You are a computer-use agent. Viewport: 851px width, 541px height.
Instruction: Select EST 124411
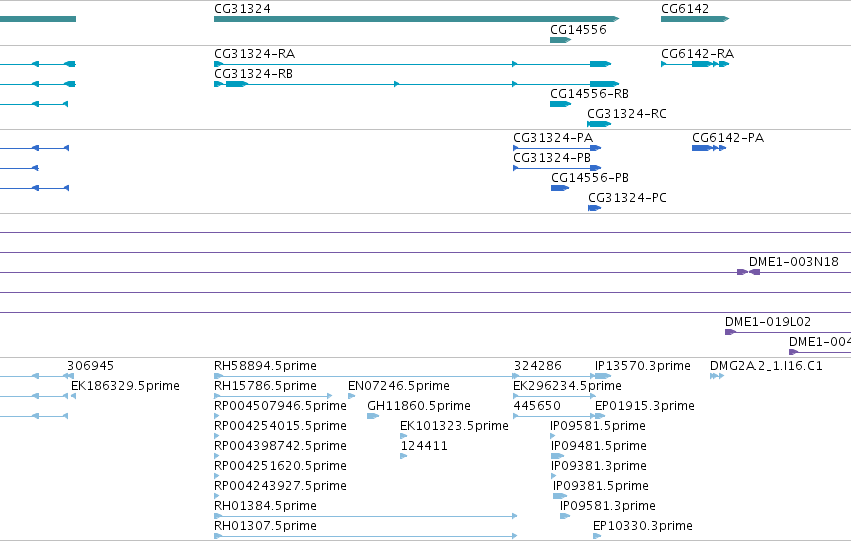[403, 456]
